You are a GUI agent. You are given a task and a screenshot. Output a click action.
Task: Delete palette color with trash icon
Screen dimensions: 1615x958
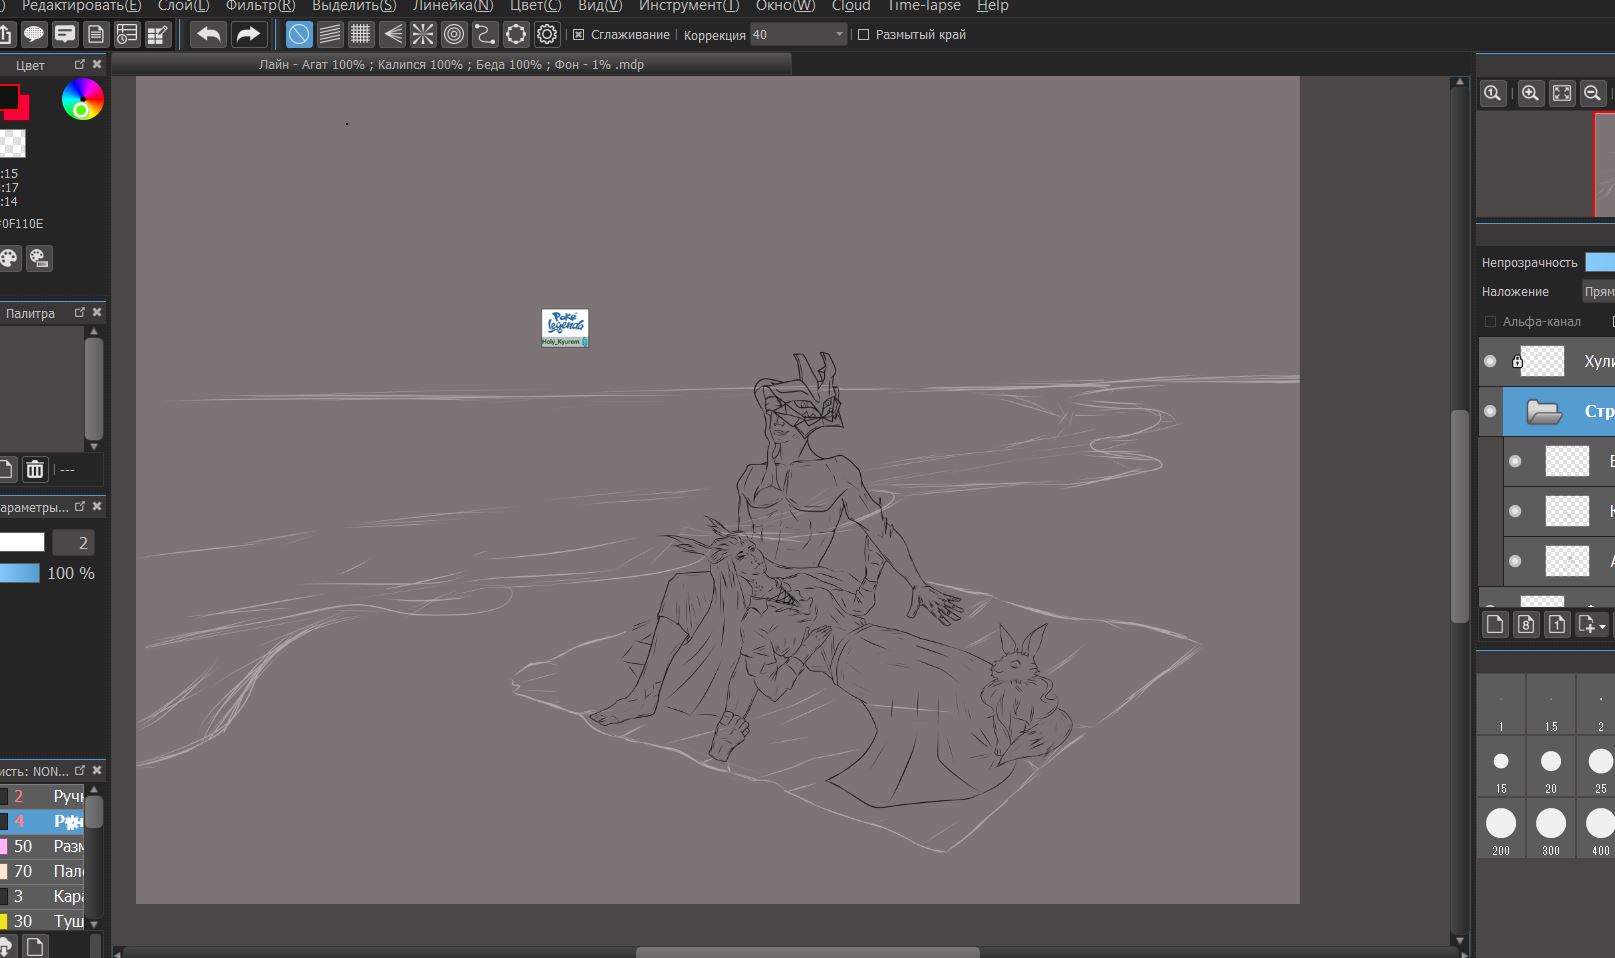(35, 469)
